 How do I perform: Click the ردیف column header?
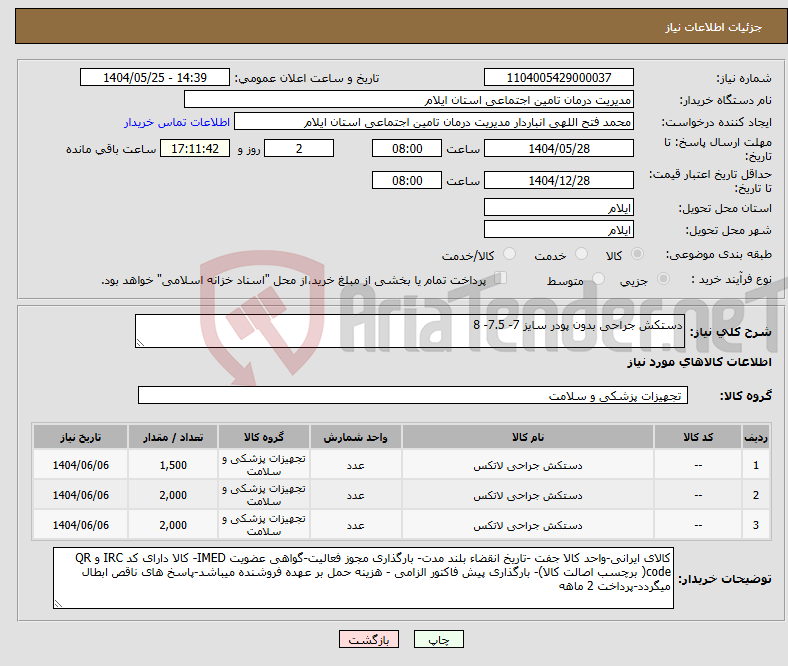click(756, 437)
